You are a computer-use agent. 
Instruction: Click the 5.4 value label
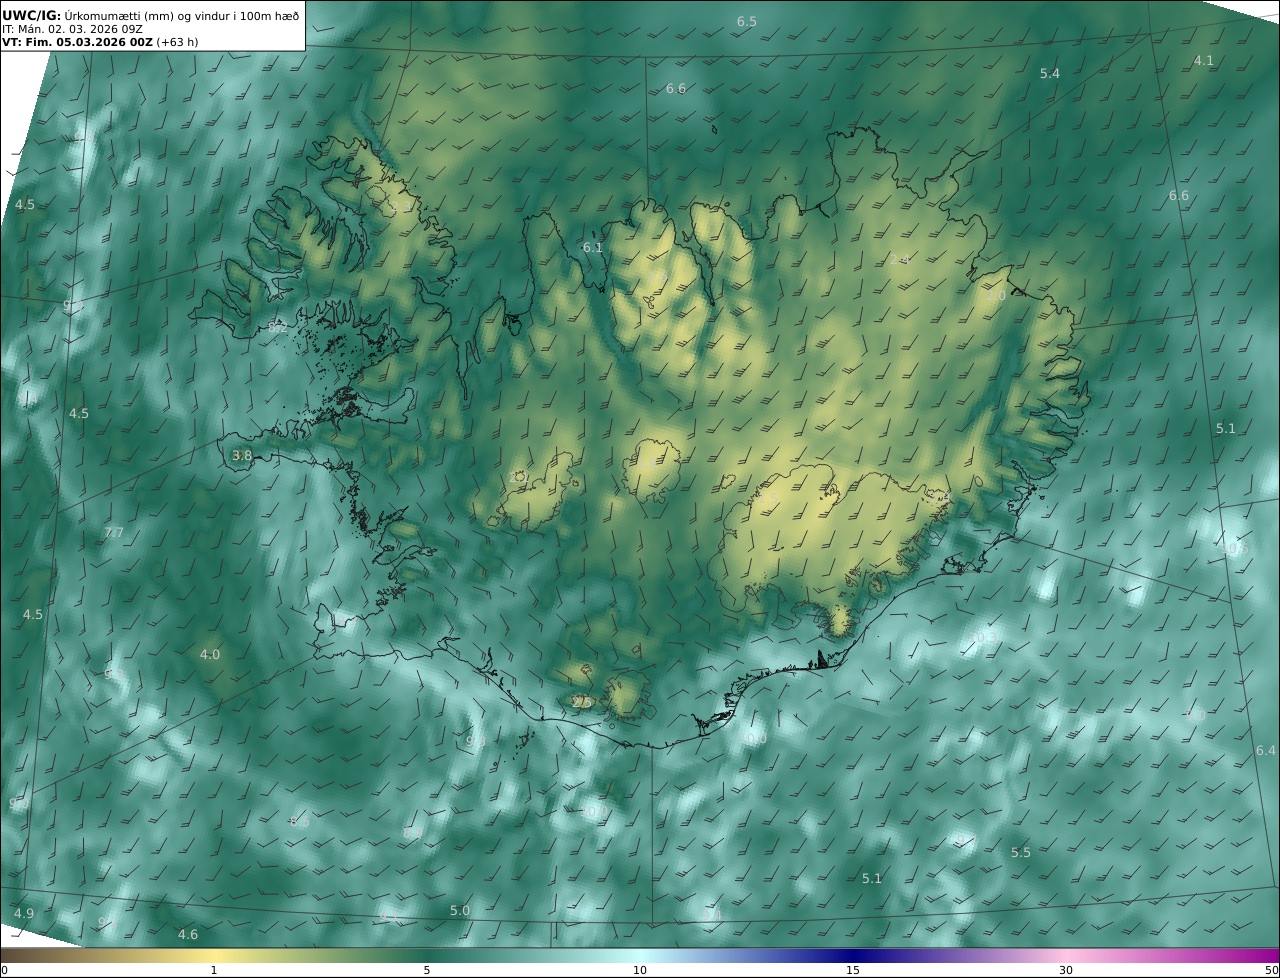(1050, 74)
